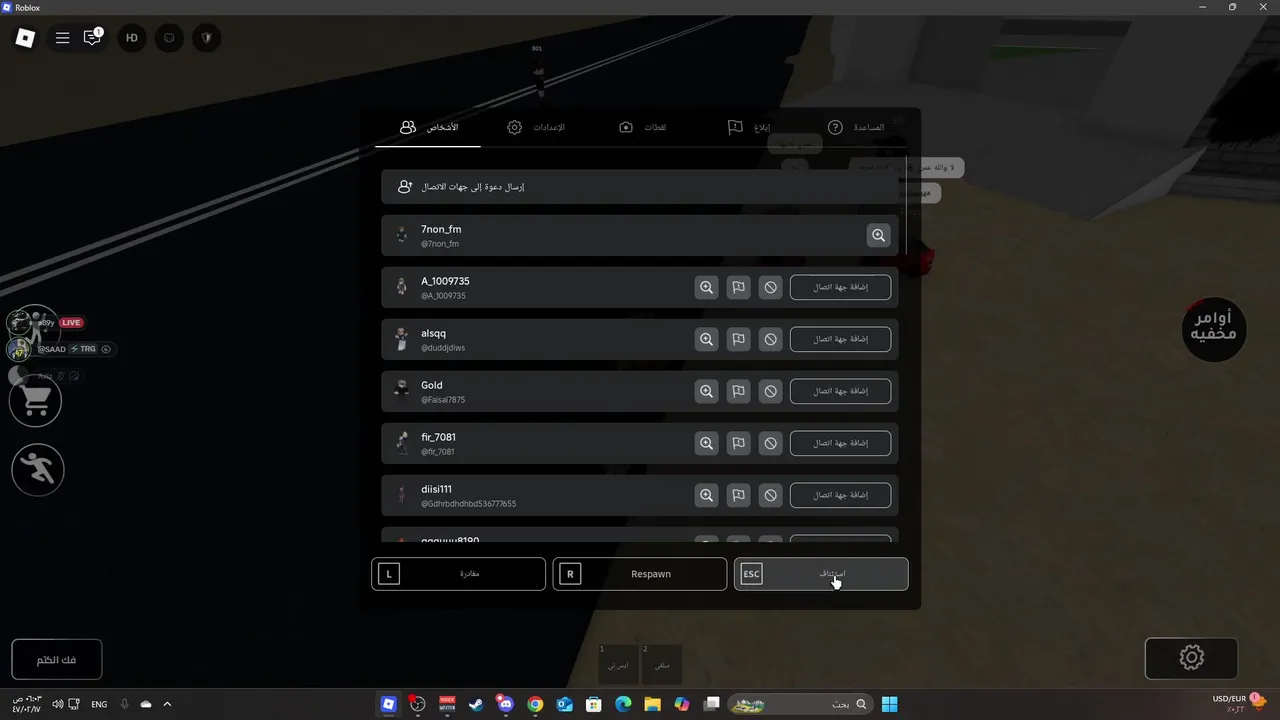Open the chat icon with notification badge
1280x720 pixels.
92,38
